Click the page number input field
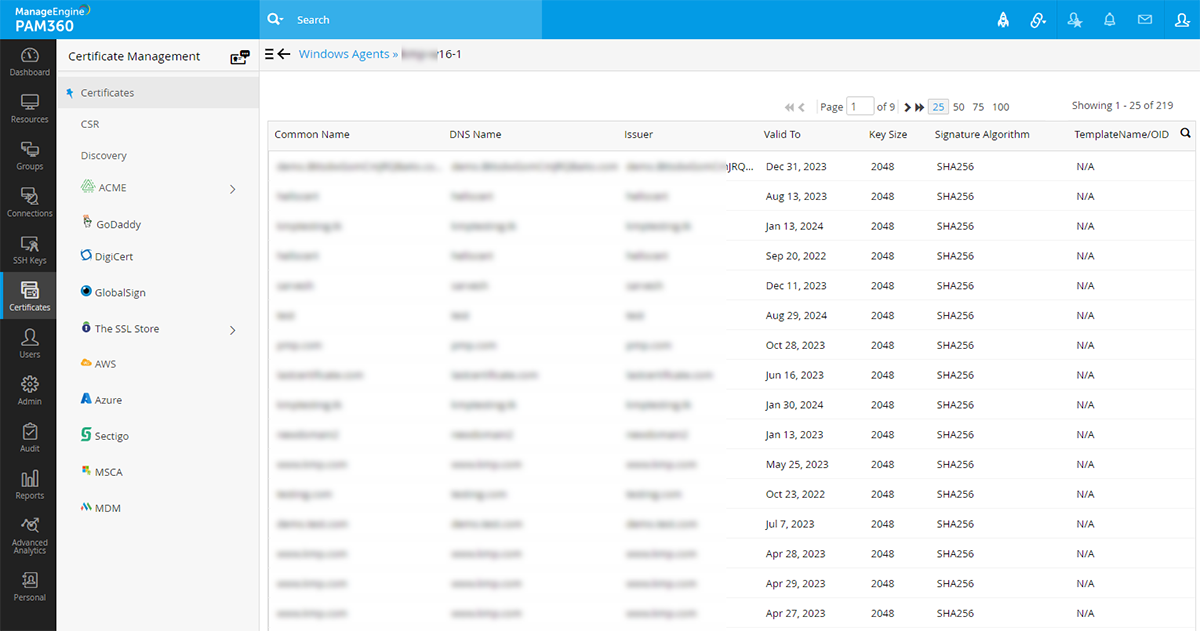This screenshot has height=631, width=1200. [859, 107]
